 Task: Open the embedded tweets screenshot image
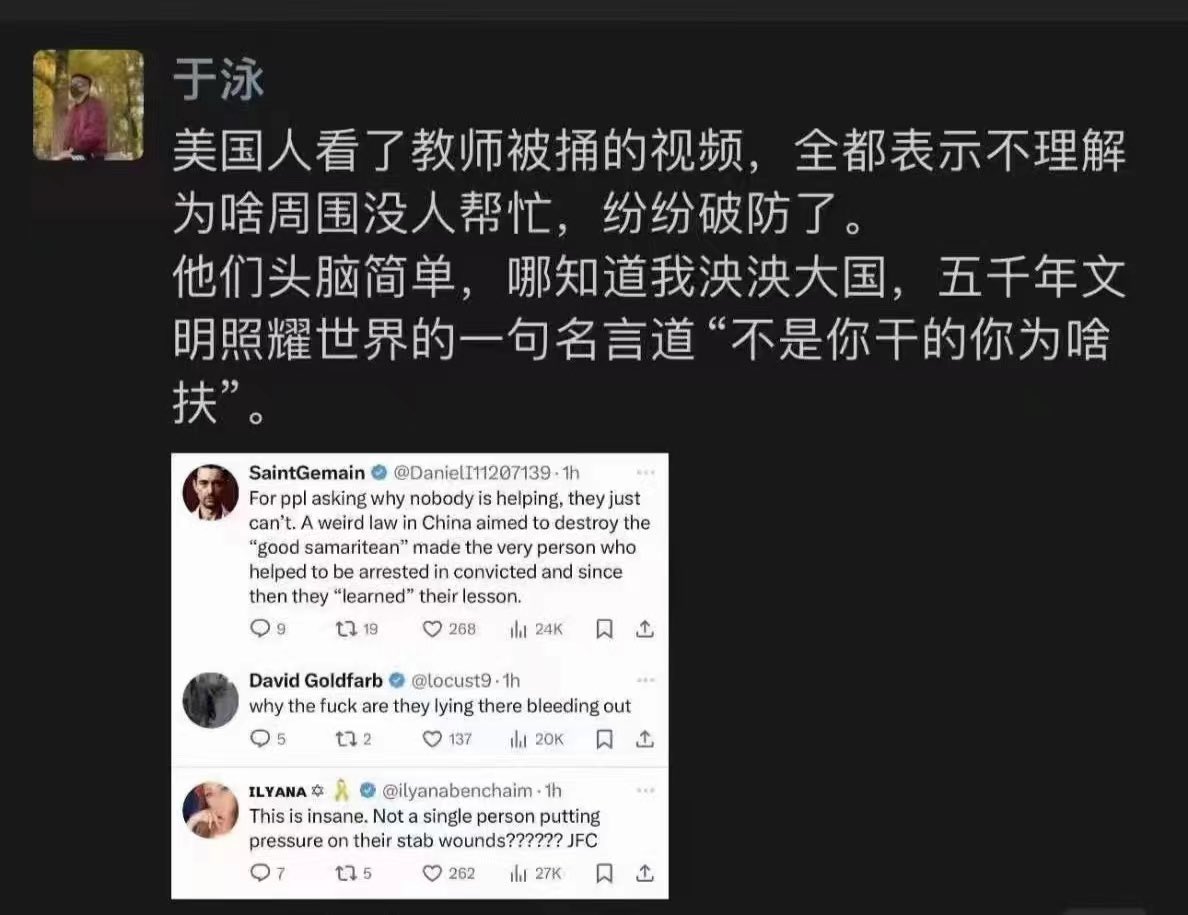[x=420, y=676]
